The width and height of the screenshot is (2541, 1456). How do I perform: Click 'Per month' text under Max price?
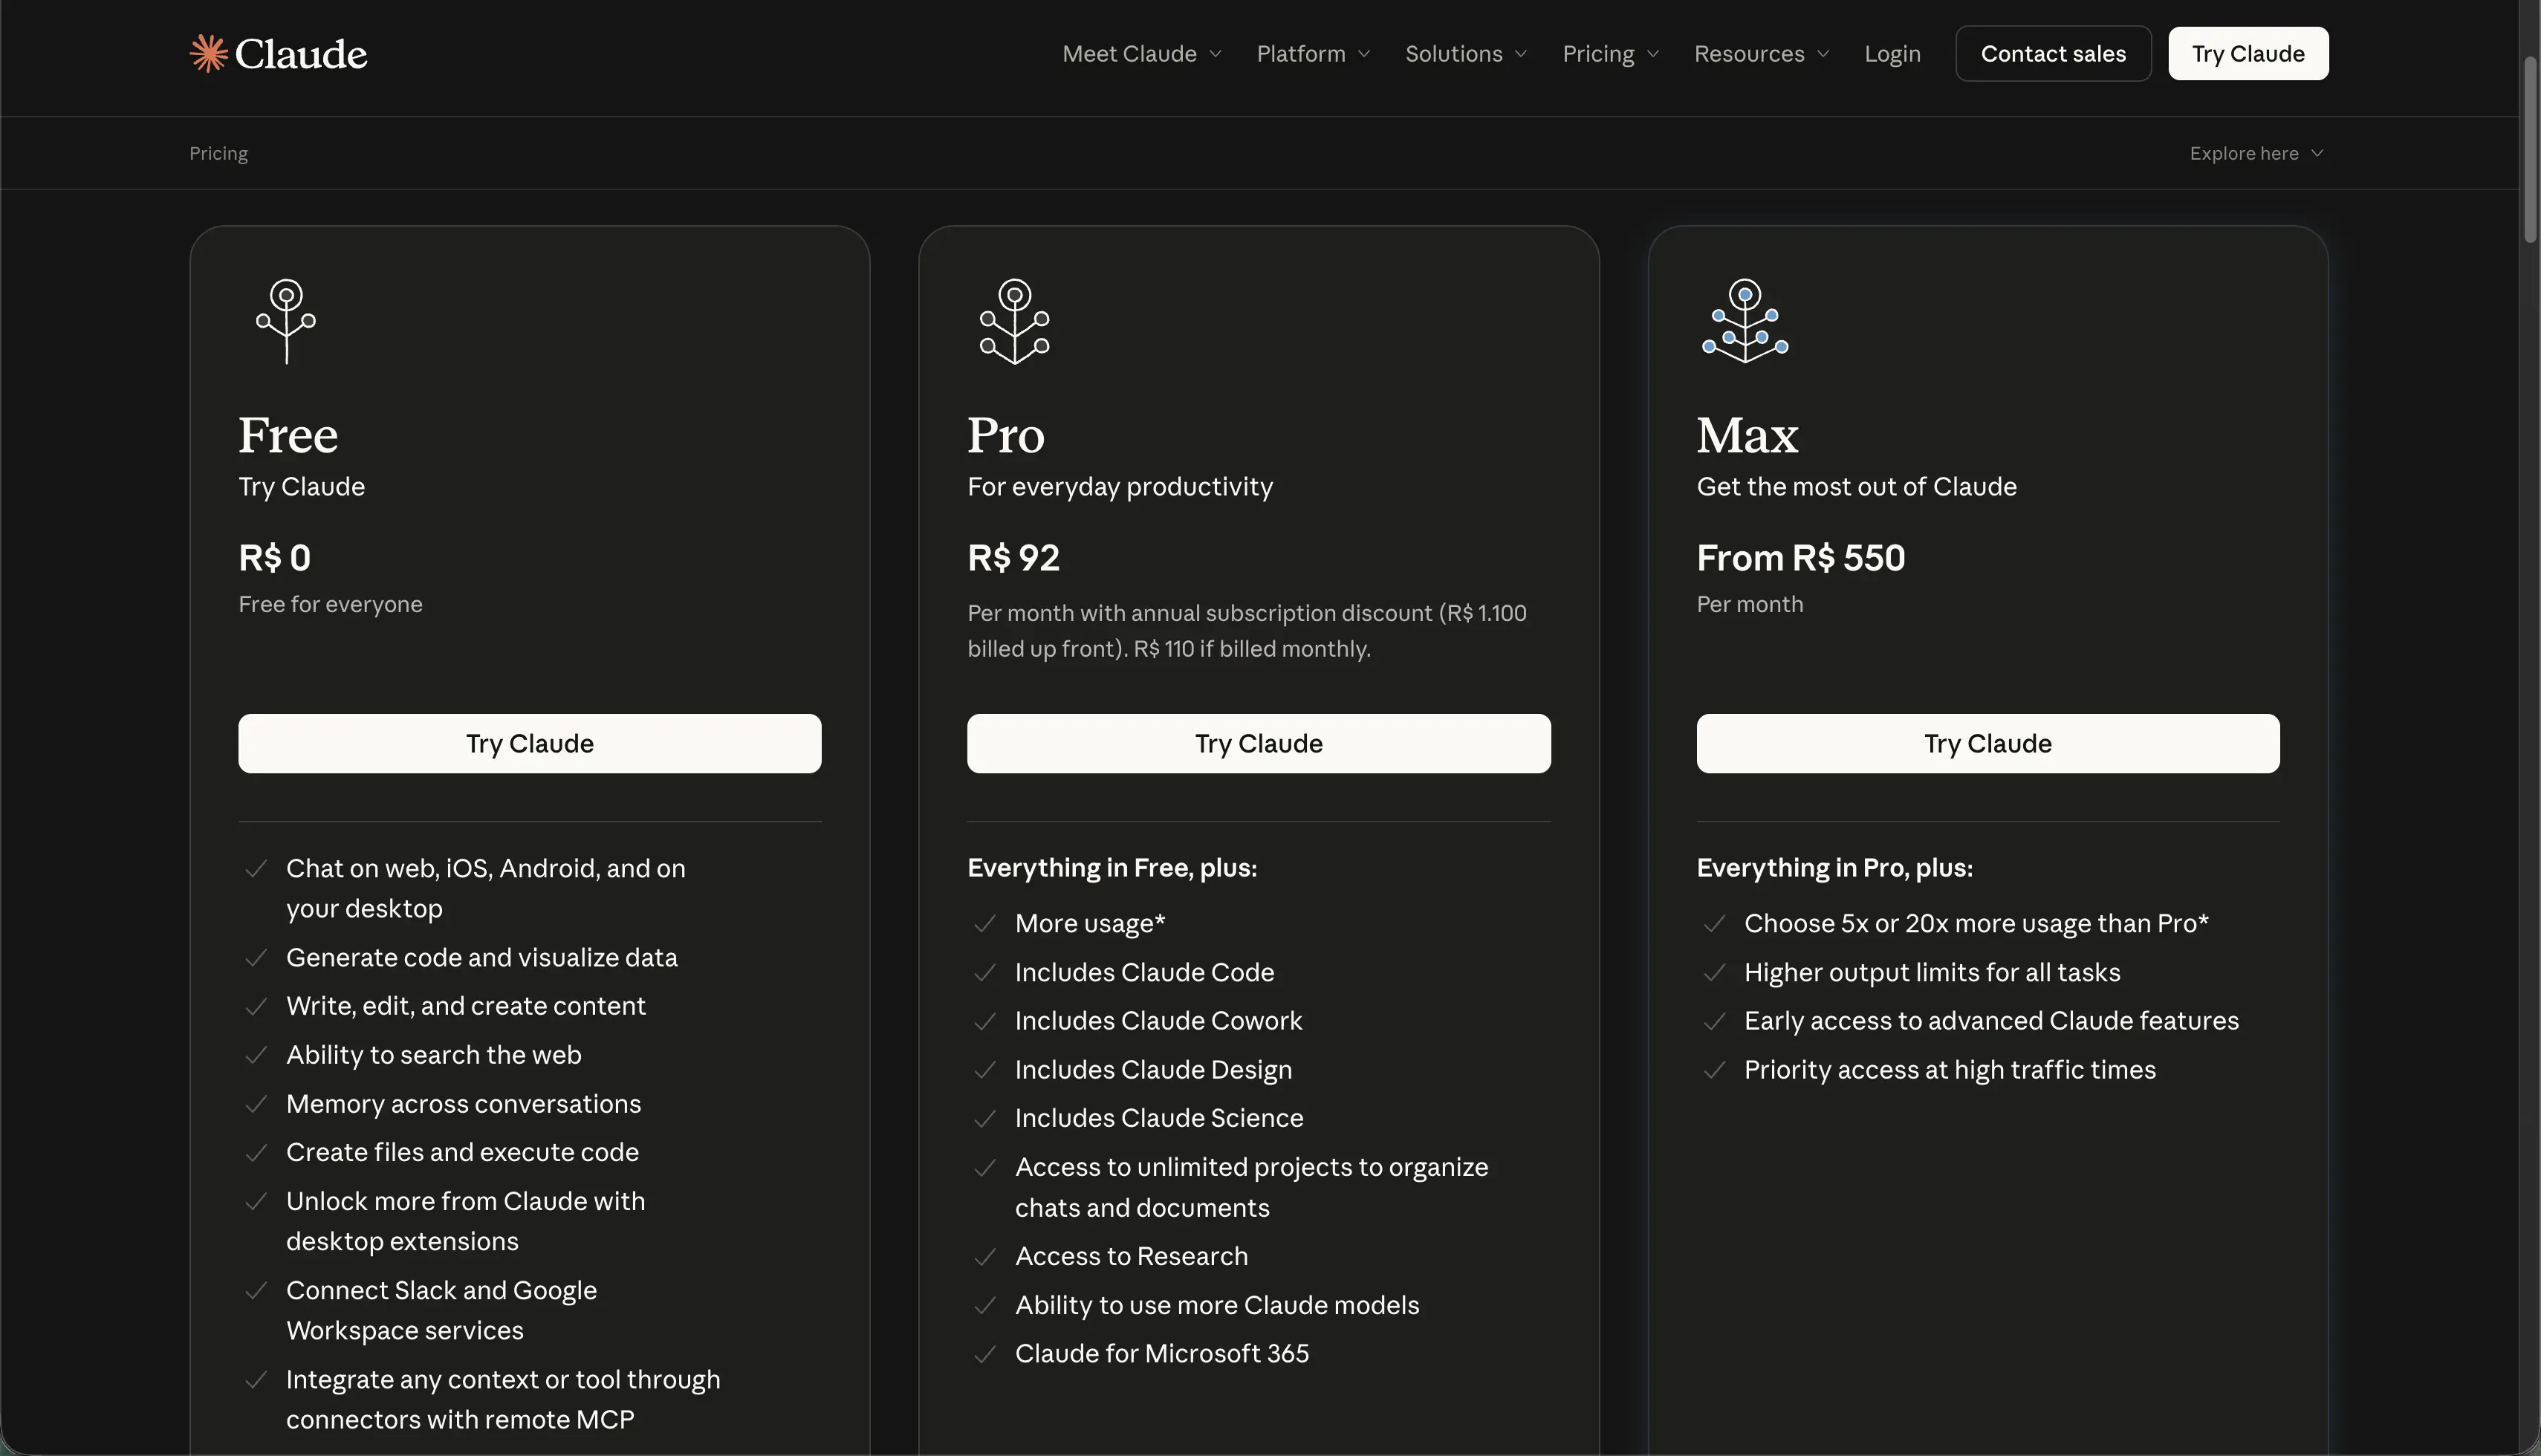click(x=1750, y=605)
